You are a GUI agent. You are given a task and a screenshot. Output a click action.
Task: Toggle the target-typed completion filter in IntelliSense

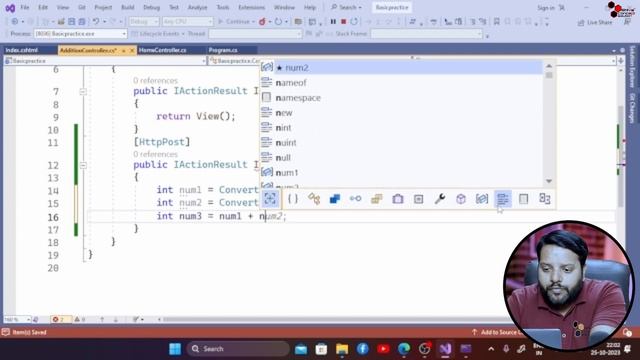270,199
